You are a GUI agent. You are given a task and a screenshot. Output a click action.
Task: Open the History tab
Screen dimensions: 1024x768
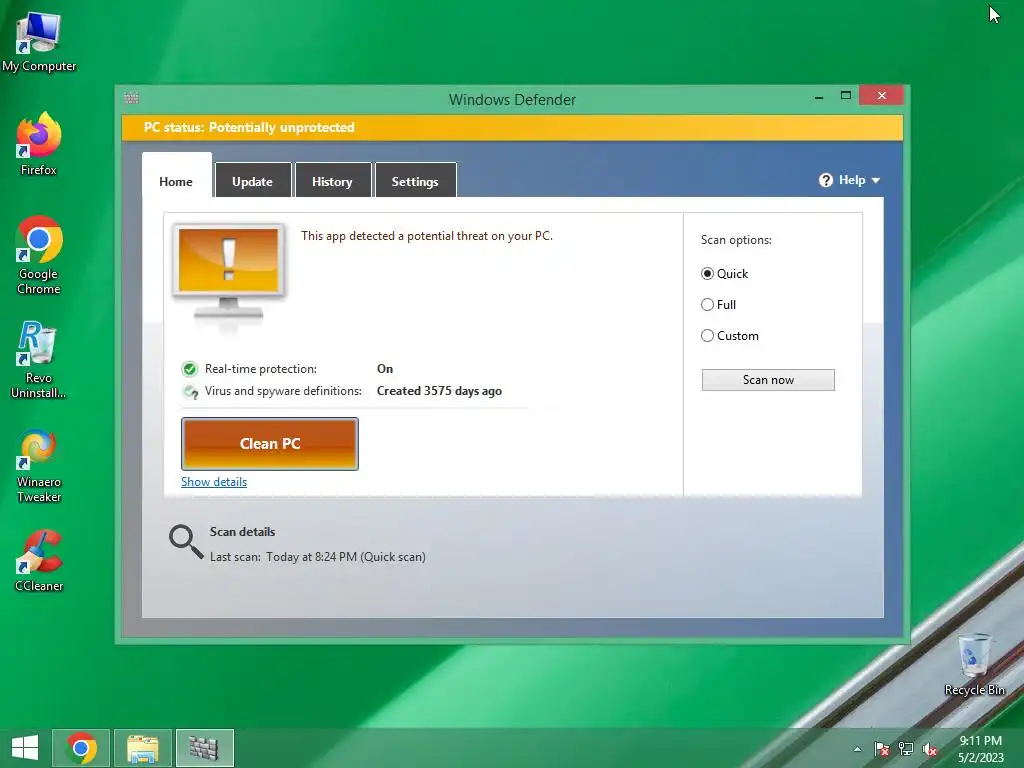click(332, 180)
